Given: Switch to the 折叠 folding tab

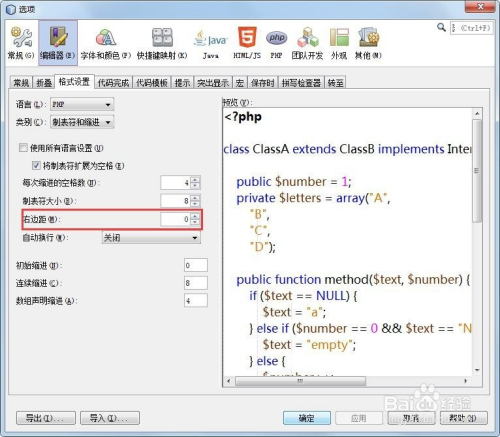Looking at the screenshot, I should pyautogui.click(x=44, y=82).
